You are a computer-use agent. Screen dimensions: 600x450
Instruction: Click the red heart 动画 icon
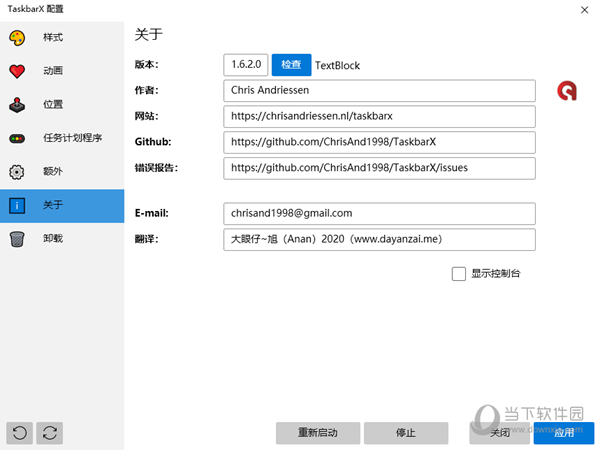(x=17, y=71)
